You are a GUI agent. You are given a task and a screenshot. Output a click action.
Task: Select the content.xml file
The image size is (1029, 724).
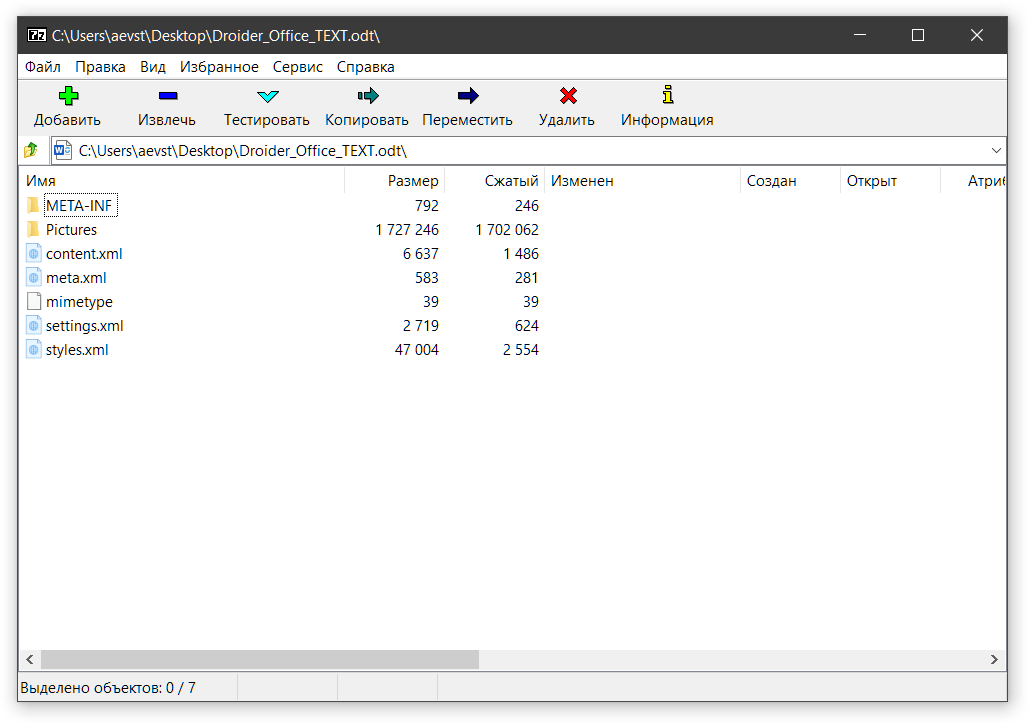tap(84, 254)
